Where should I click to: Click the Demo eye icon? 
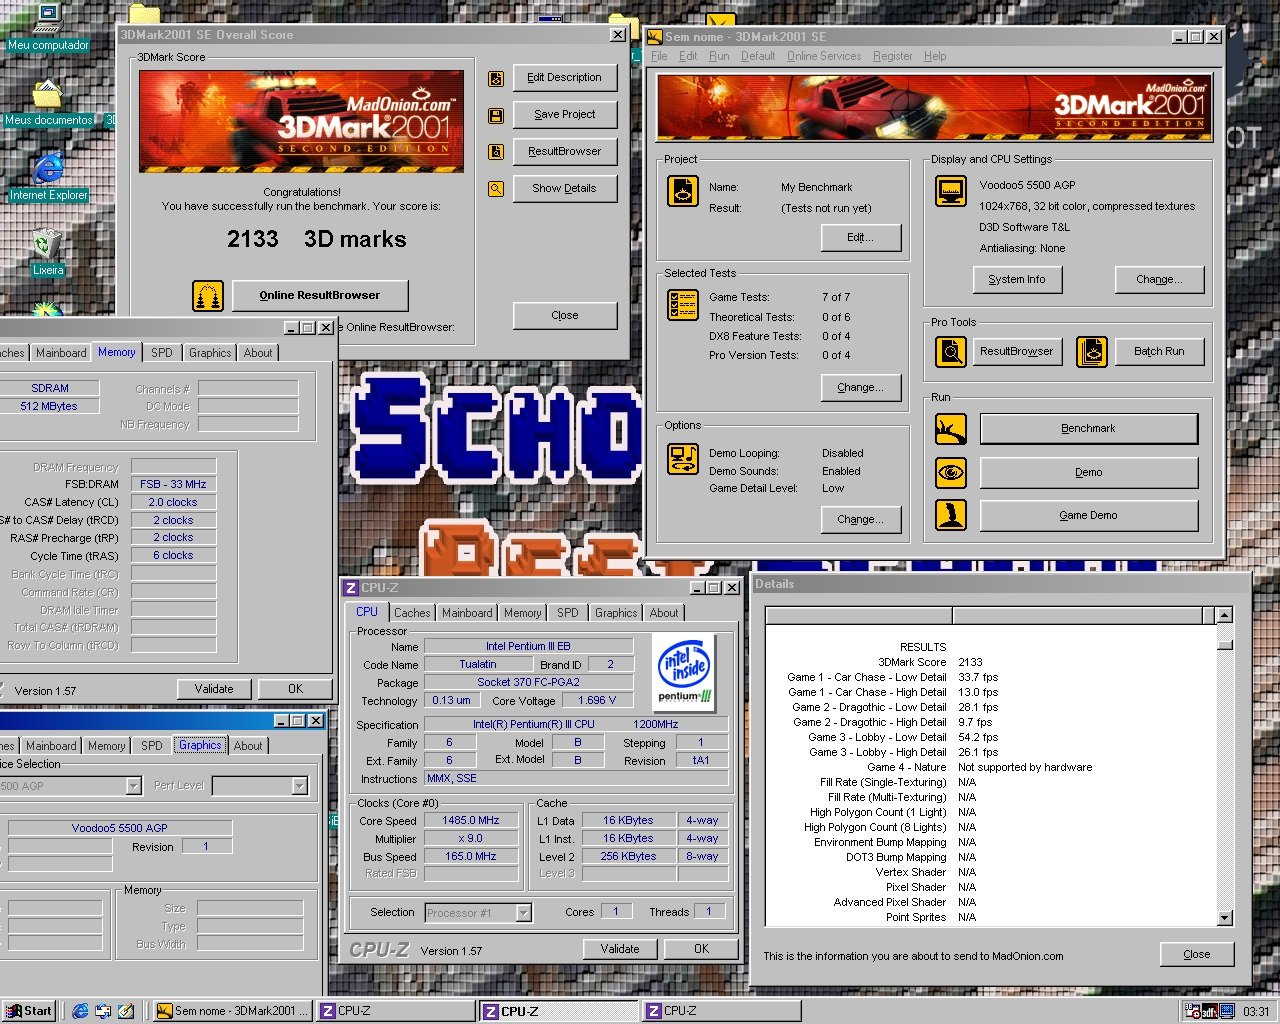[950, 472]
